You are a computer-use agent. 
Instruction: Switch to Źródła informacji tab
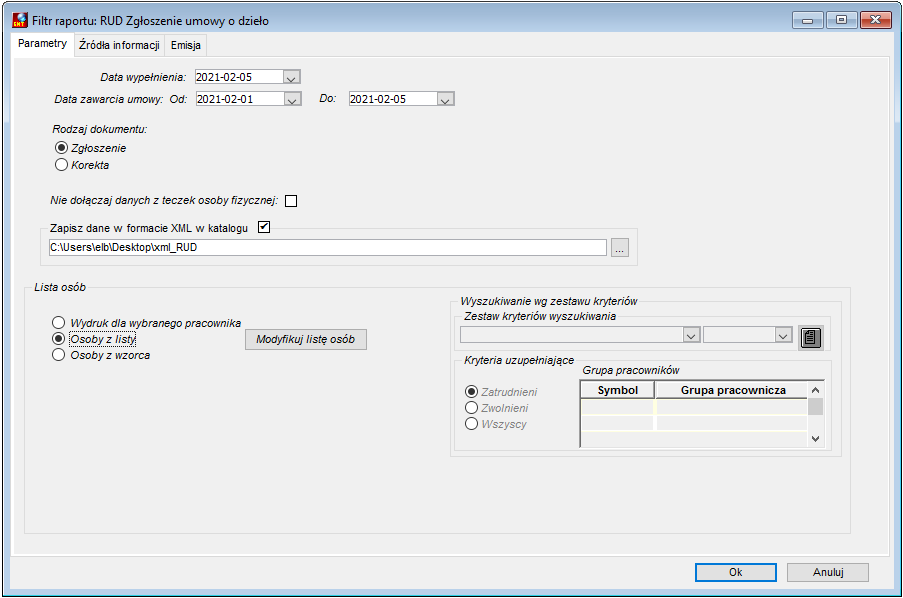[x=119, y=45]
